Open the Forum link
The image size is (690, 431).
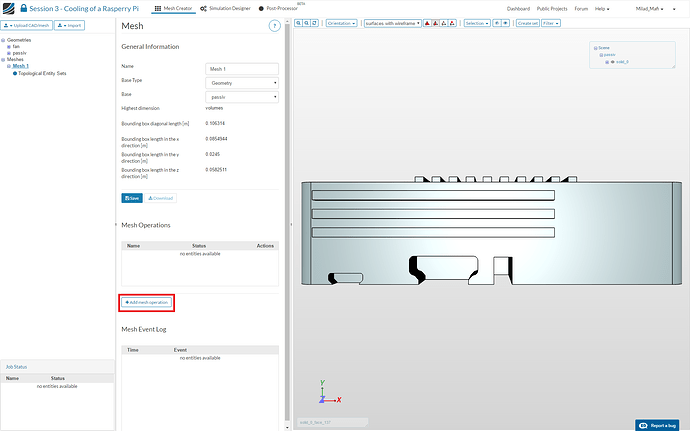click(x=581, y=9)
